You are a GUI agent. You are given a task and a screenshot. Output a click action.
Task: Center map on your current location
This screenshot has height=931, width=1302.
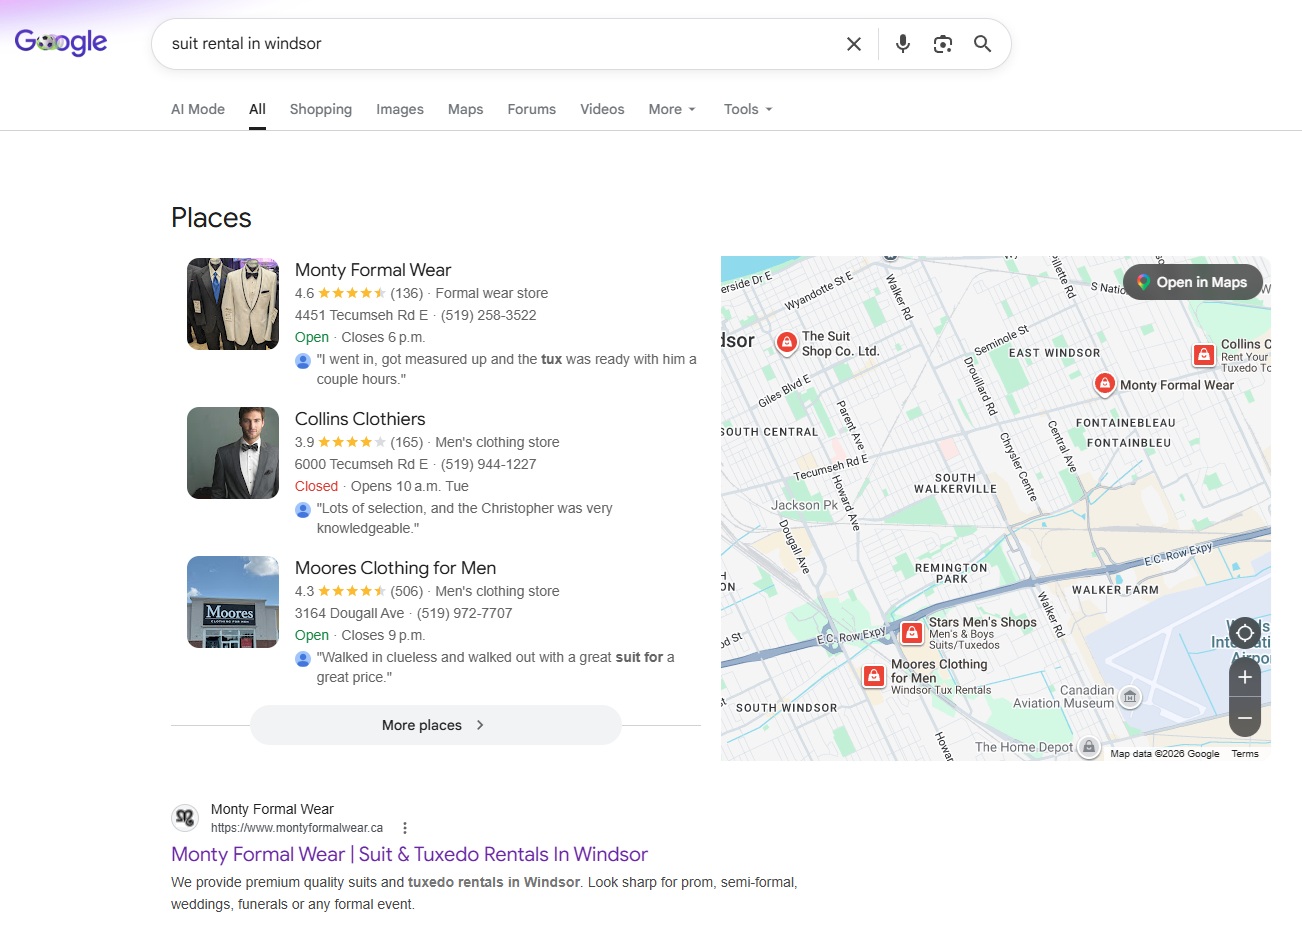(1245, 632)
